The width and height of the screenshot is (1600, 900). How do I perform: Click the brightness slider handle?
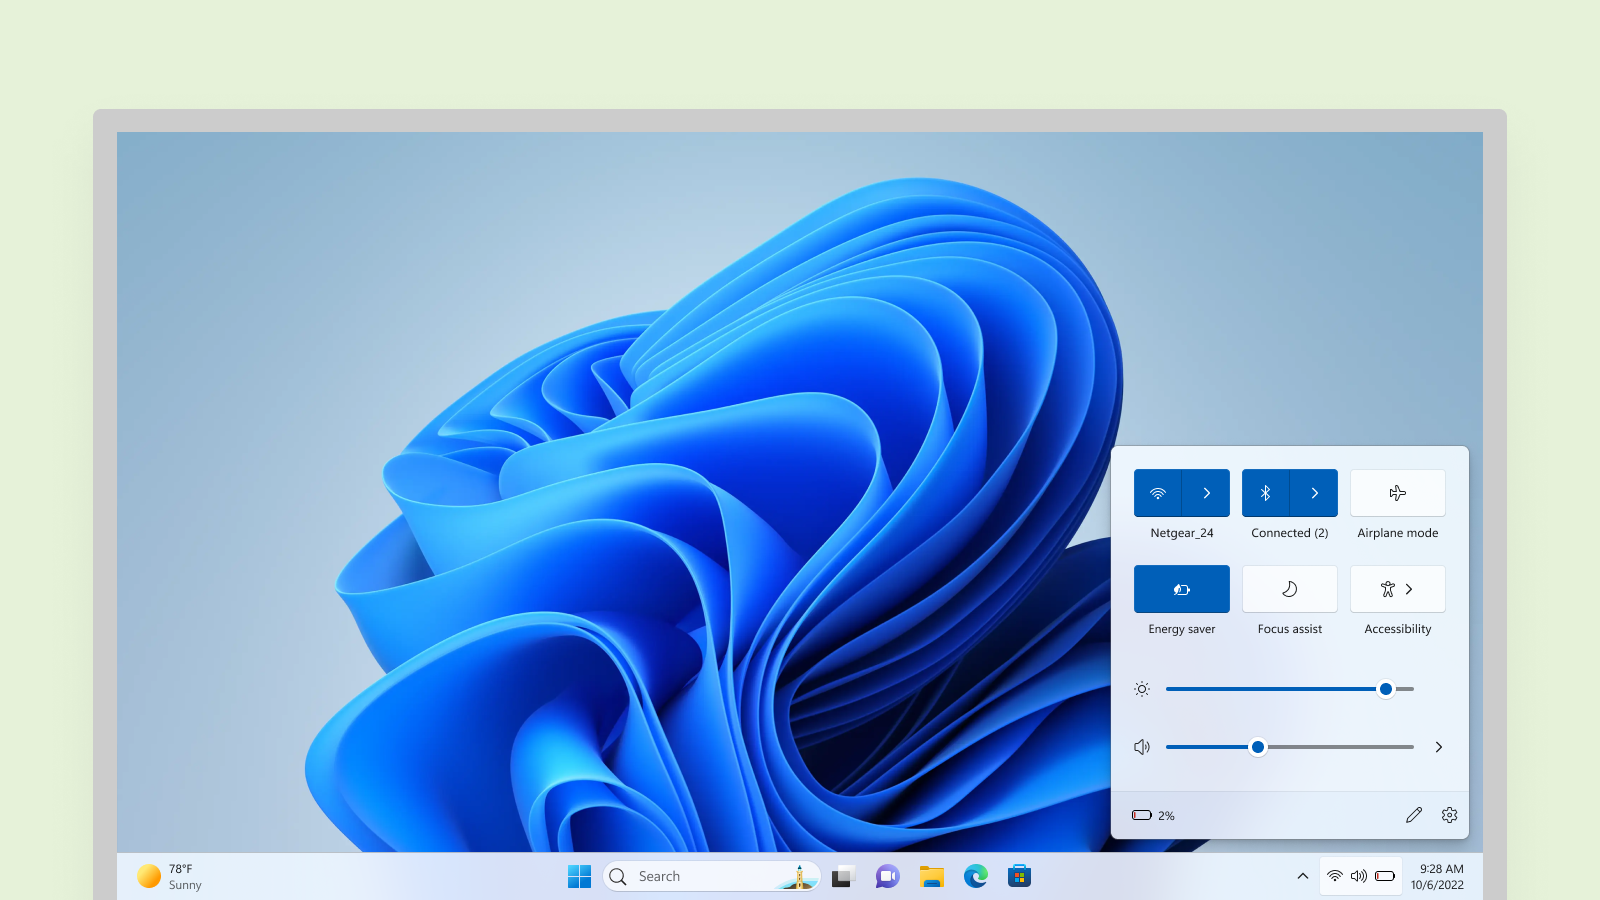1385,689
